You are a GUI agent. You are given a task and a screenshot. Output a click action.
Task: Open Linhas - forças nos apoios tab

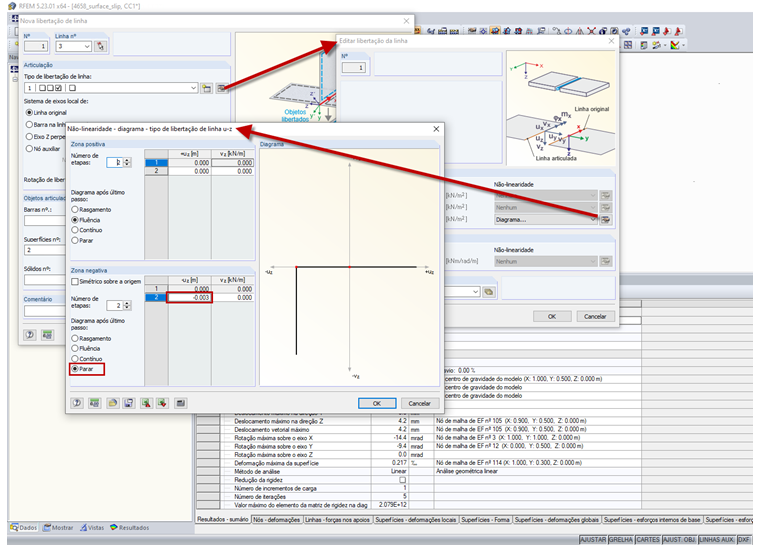pos(337,519)
